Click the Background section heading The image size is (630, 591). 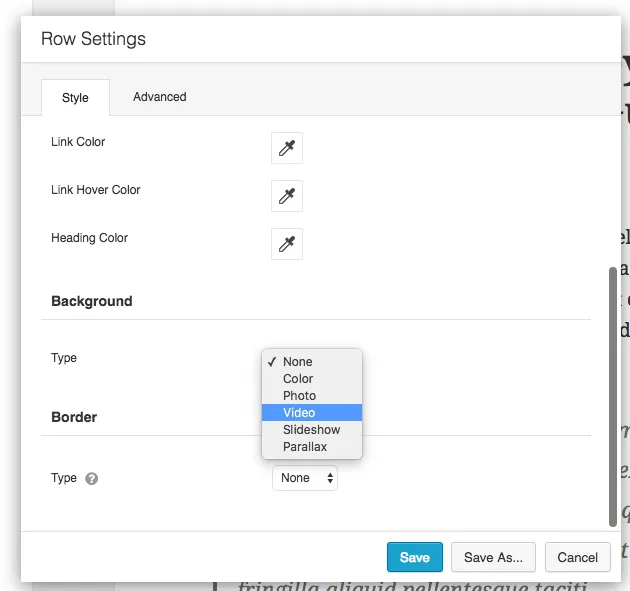pyautogui.click(x=92, y=301)
